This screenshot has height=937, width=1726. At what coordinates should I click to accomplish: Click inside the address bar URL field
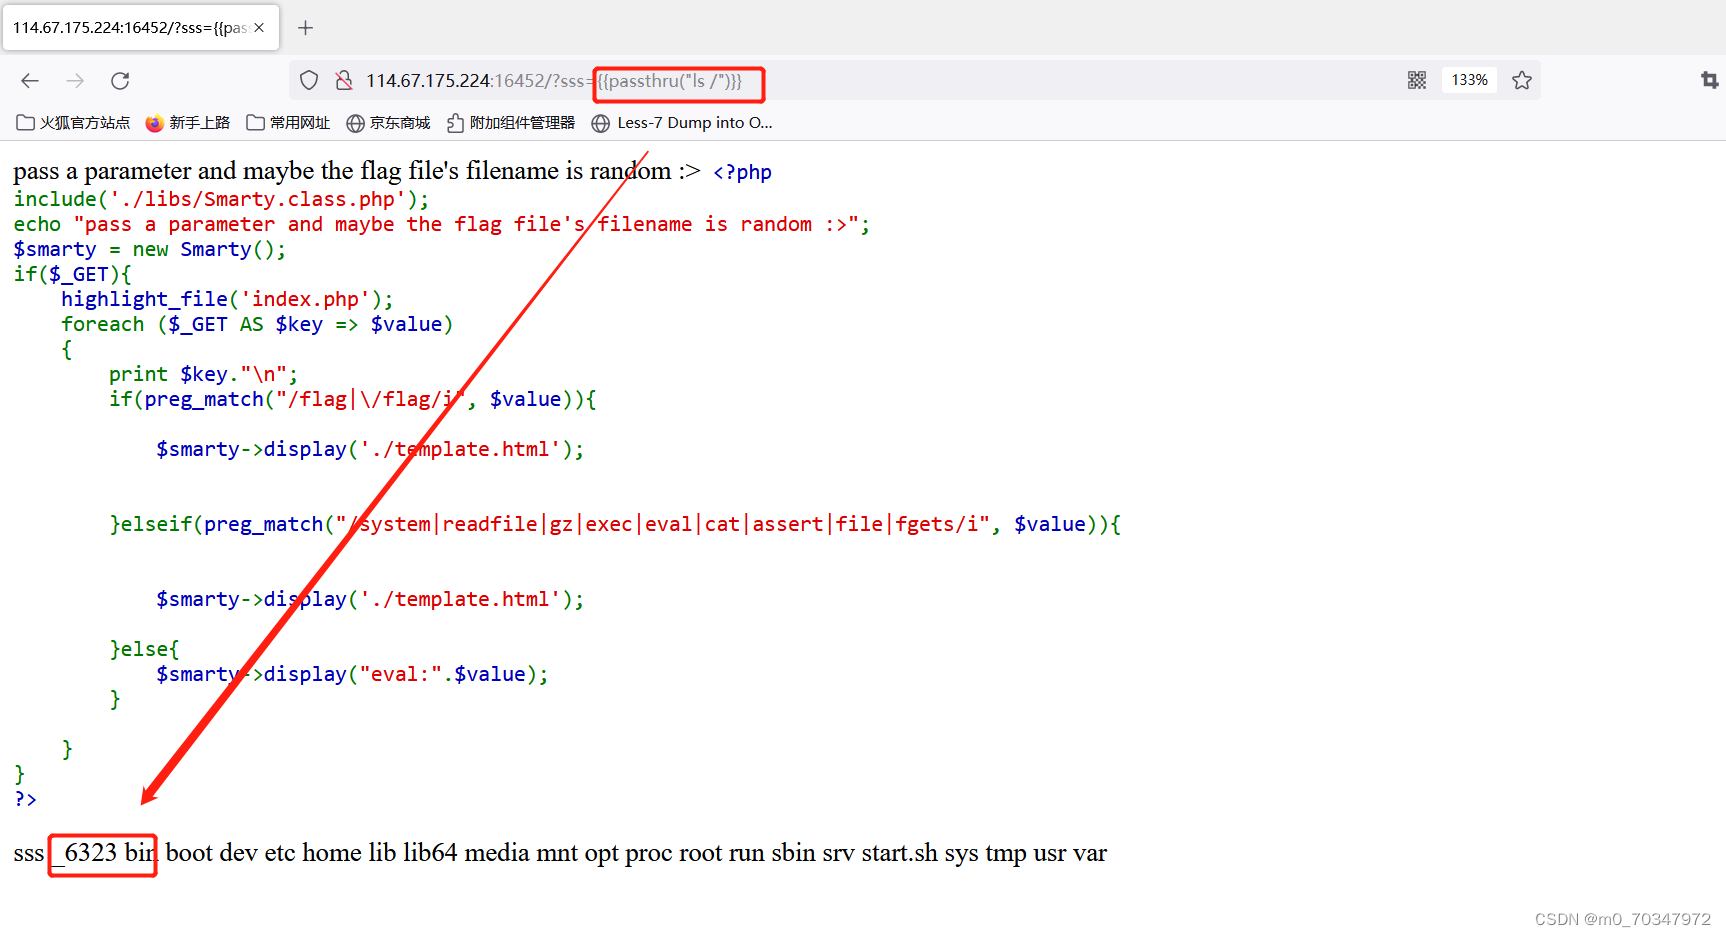tap(900, 80)
